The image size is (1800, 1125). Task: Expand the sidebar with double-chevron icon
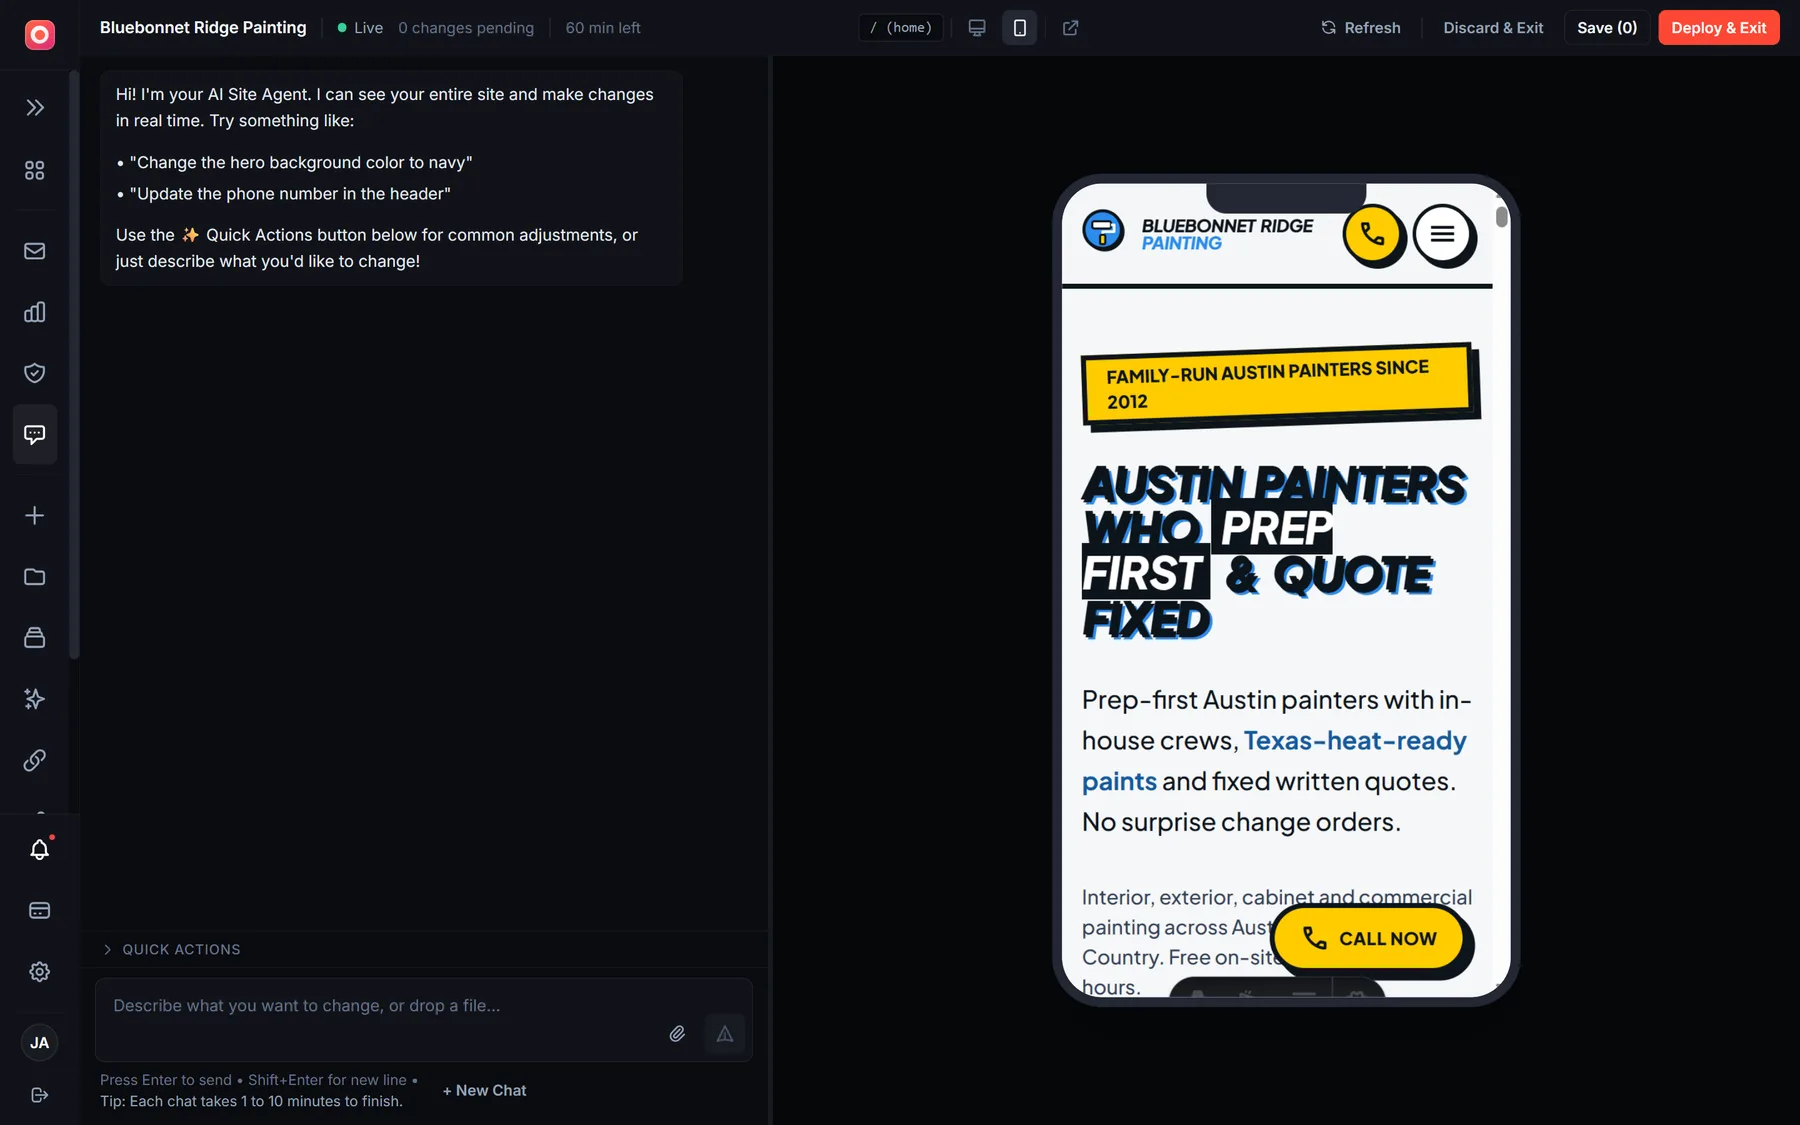tap(35, 108)
